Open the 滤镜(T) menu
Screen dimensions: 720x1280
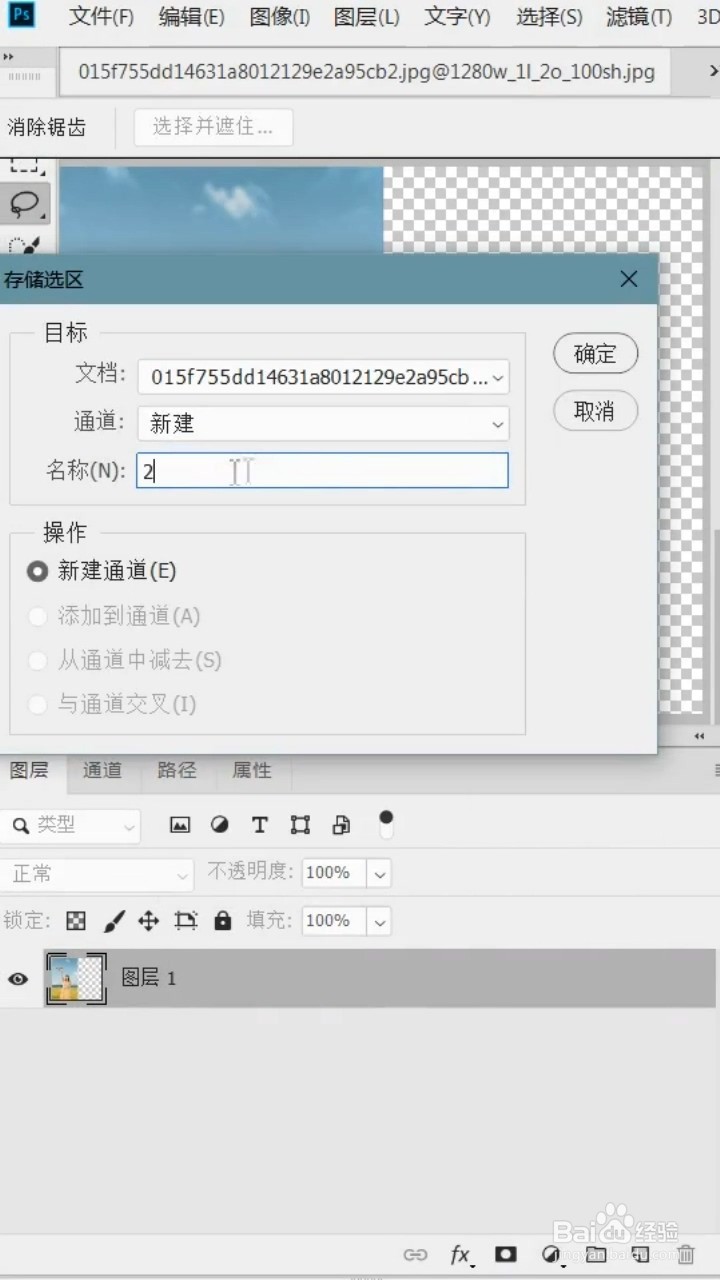pos(639,17)
